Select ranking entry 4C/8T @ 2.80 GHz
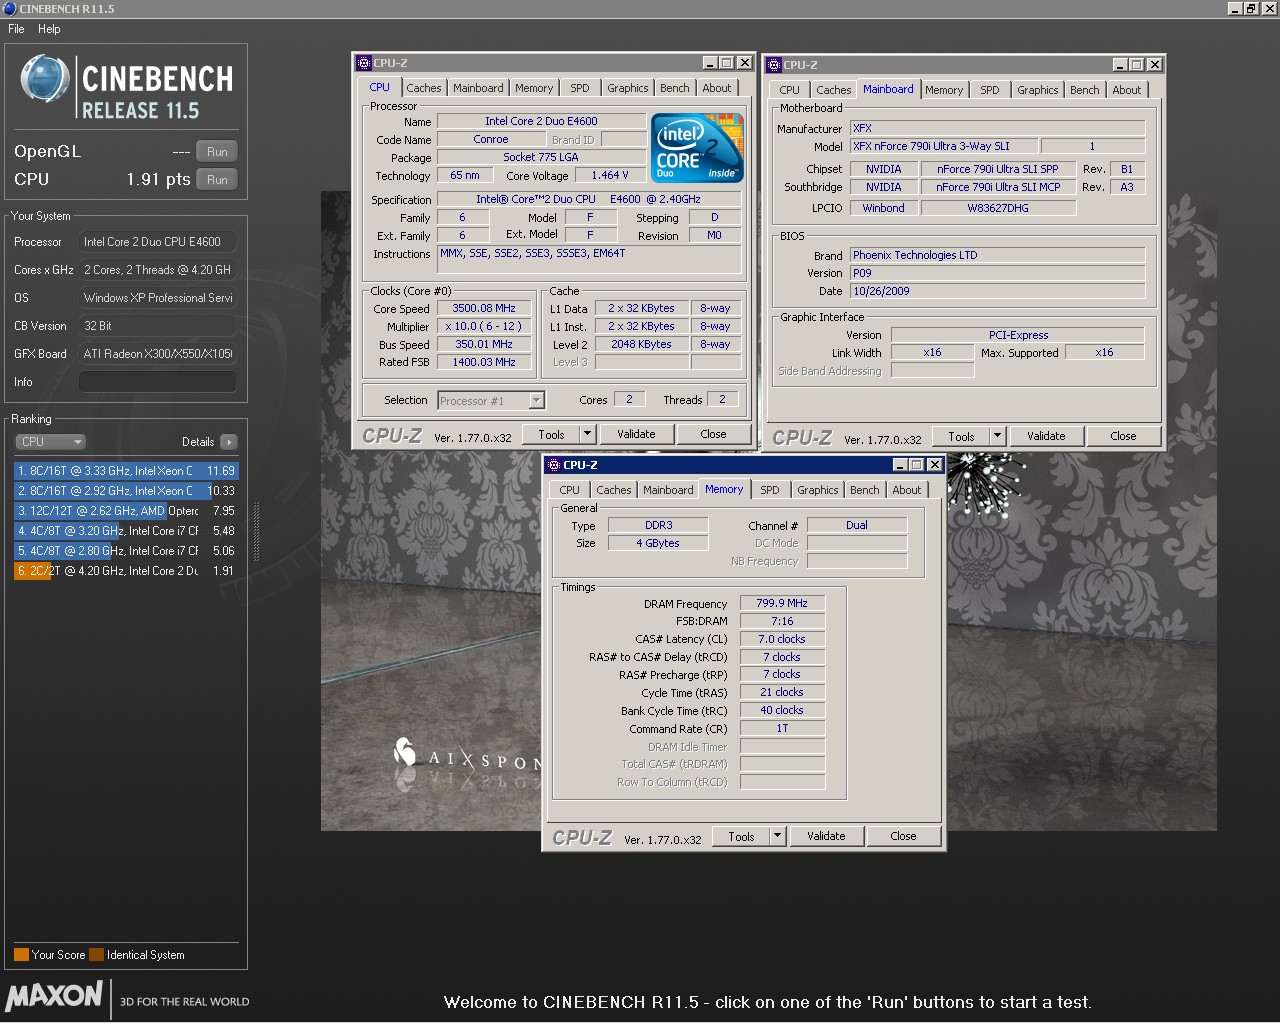This screenshot has height=1024, width=1280. point(126,550)
